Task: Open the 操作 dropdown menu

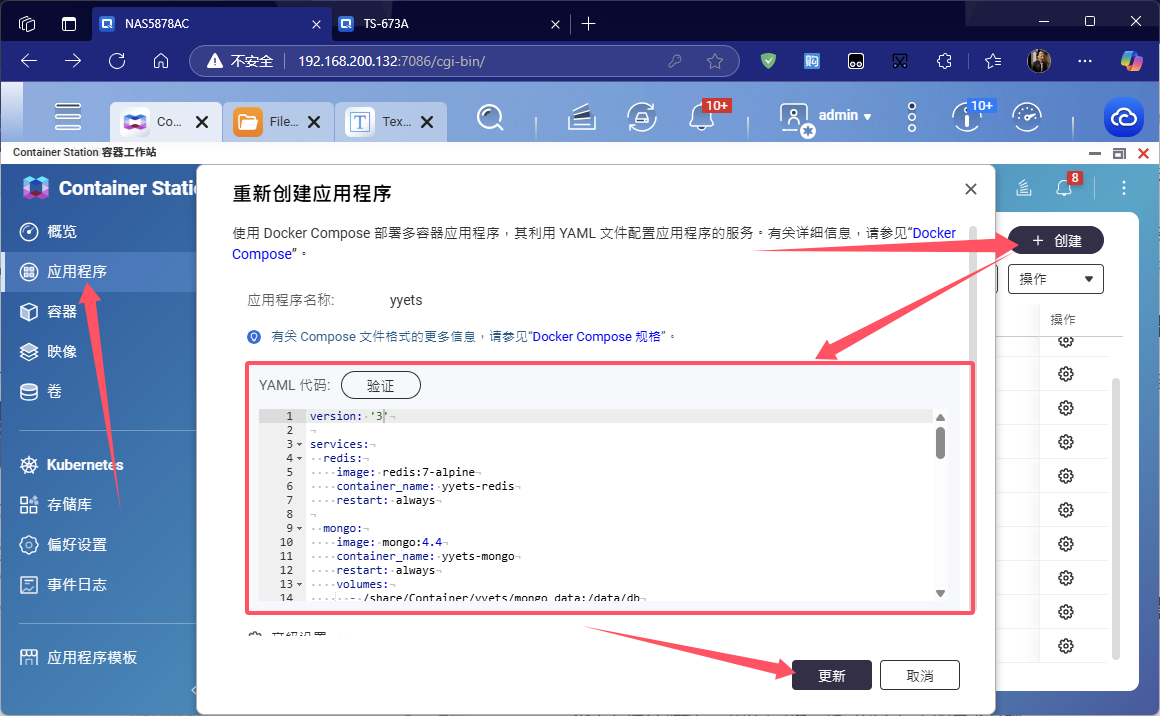Action: [1055, 279]
